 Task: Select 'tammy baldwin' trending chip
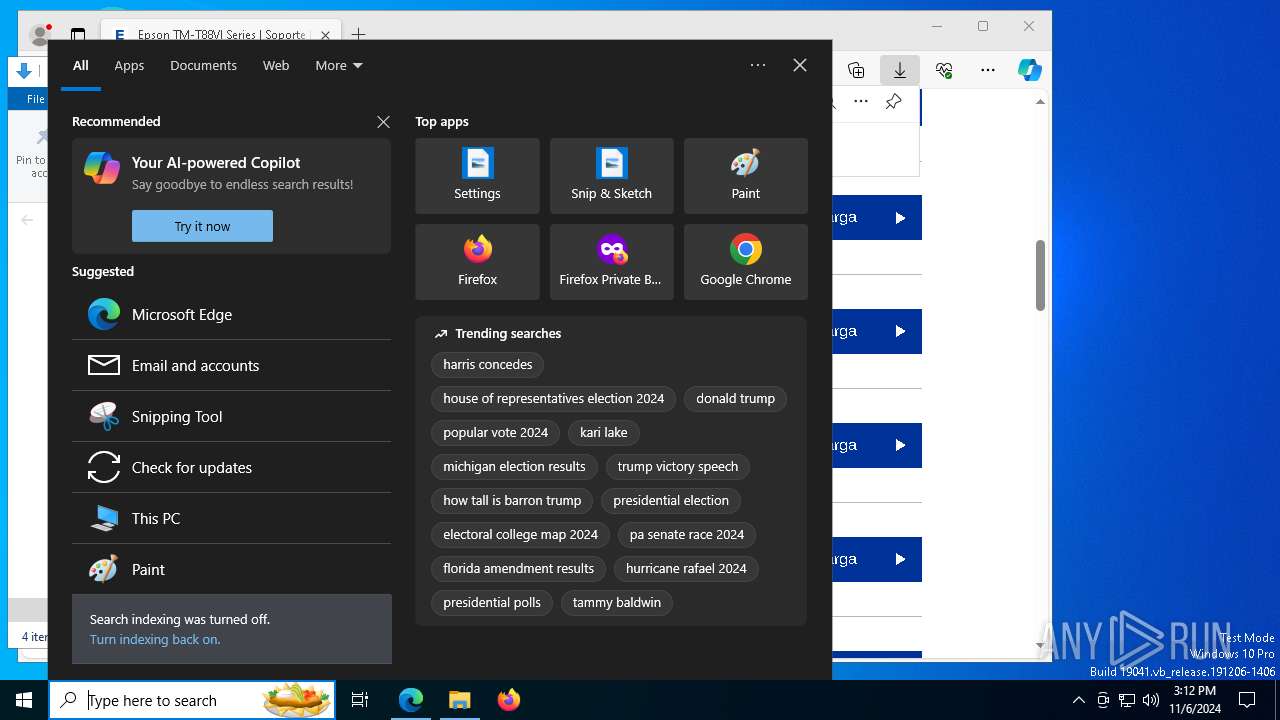pyautogui.click(x=617, y=602)
